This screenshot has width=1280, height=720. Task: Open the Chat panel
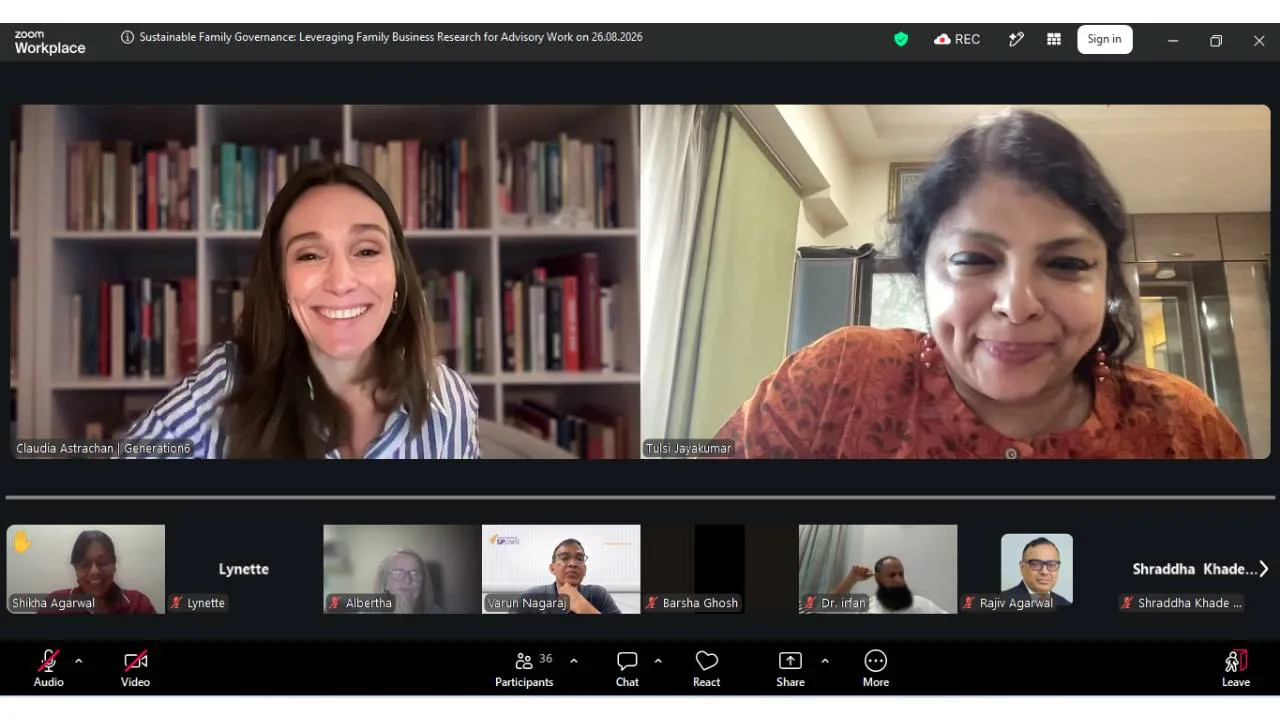[x=627, y=668]
